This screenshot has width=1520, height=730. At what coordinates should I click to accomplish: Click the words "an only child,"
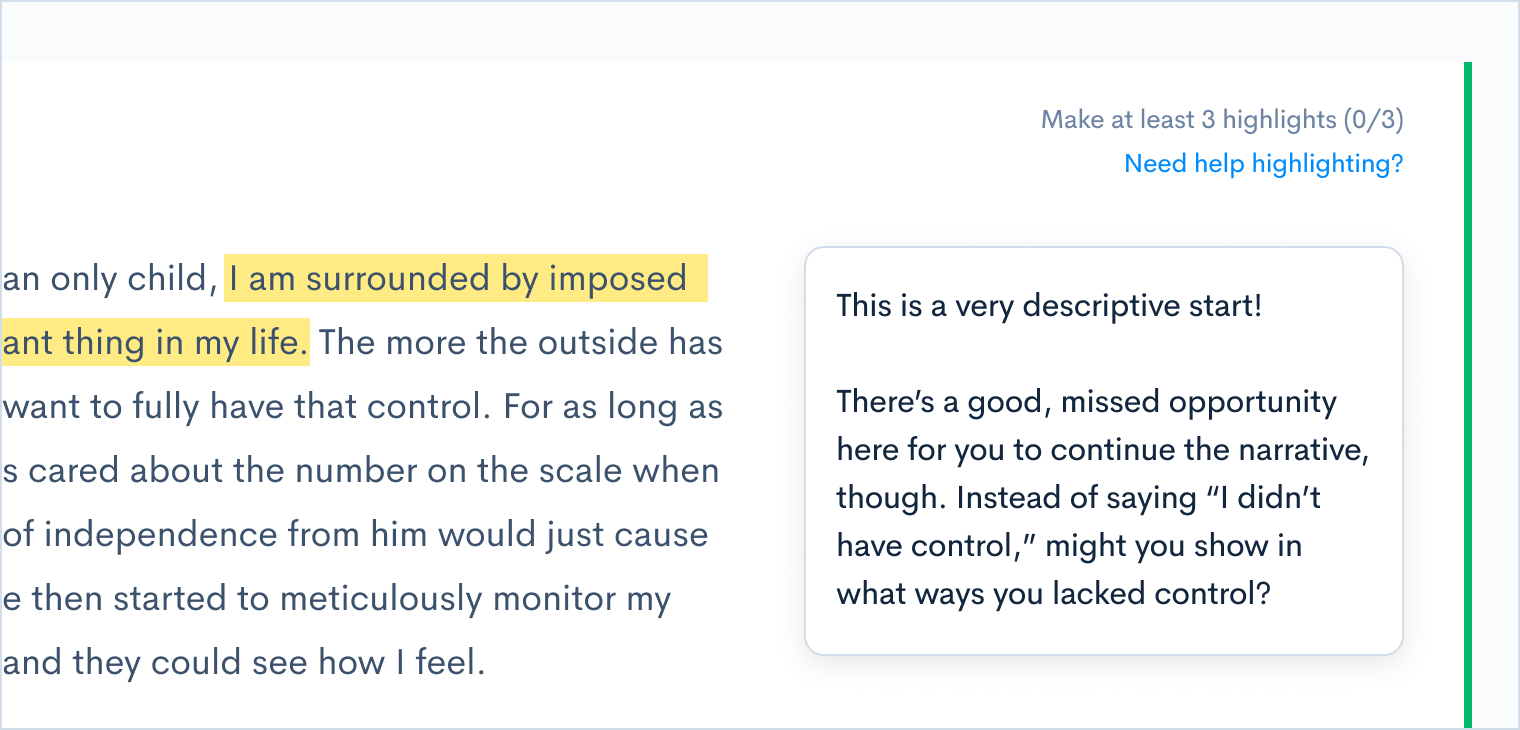[x=110, y=280]
